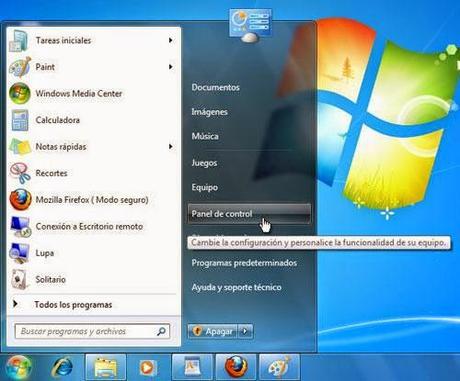Image resolution: width=460 pixels, height=381 pixels.
Task: Click the Solitario text label
Action: pyautogui.click(x=50, y=279)
